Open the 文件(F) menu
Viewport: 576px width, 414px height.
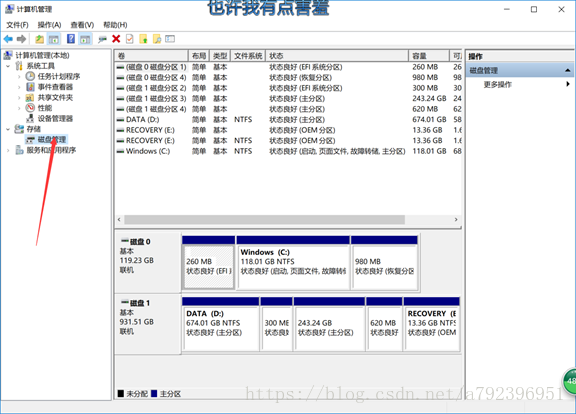click(x=17, y=25)
